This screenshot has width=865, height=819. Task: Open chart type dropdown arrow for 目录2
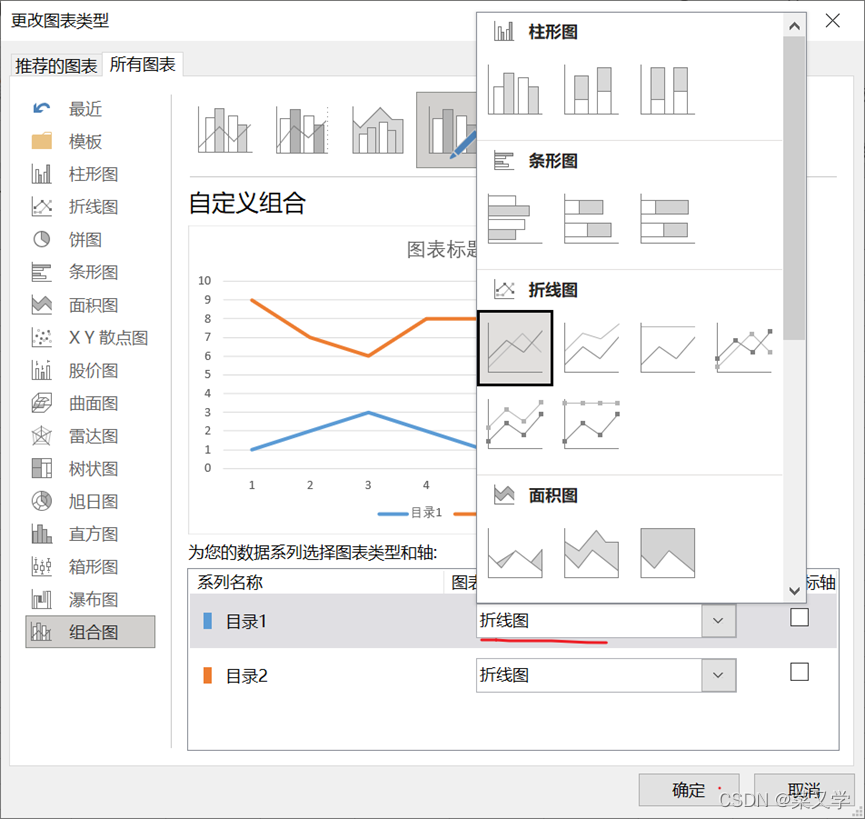718,675
